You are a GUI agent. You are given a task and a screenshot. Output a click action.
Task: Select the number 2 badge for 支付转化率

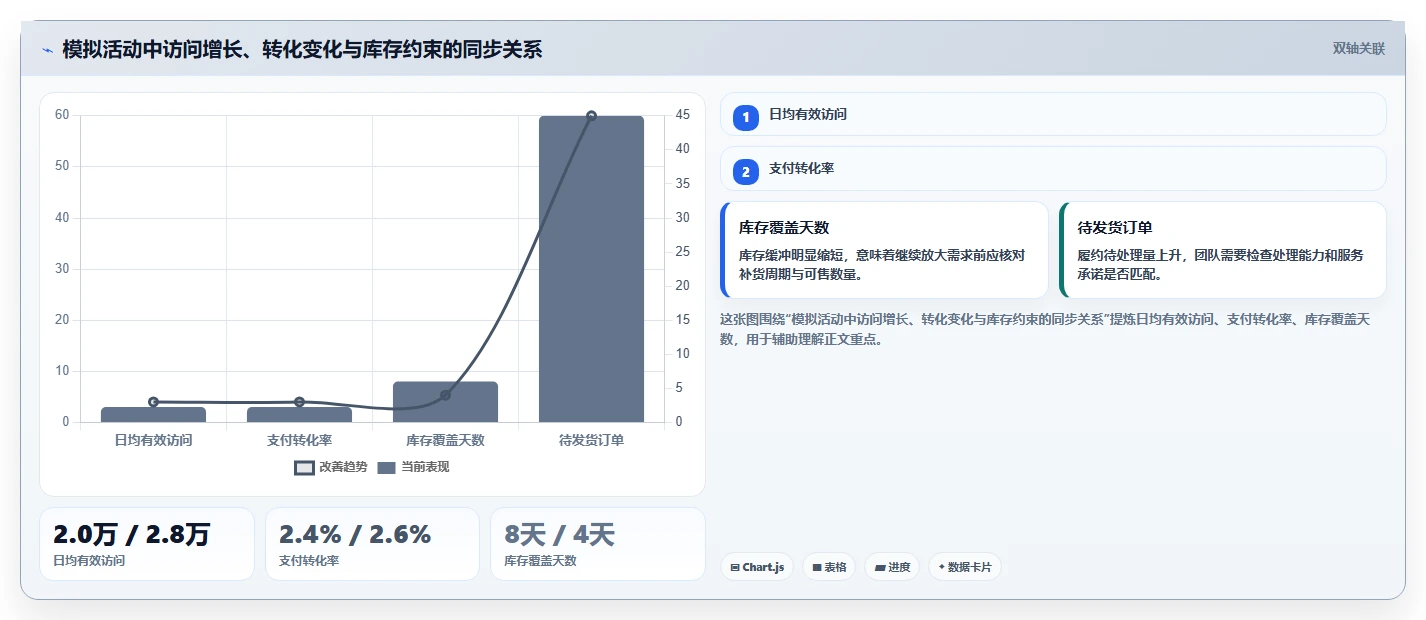(746, 171)
